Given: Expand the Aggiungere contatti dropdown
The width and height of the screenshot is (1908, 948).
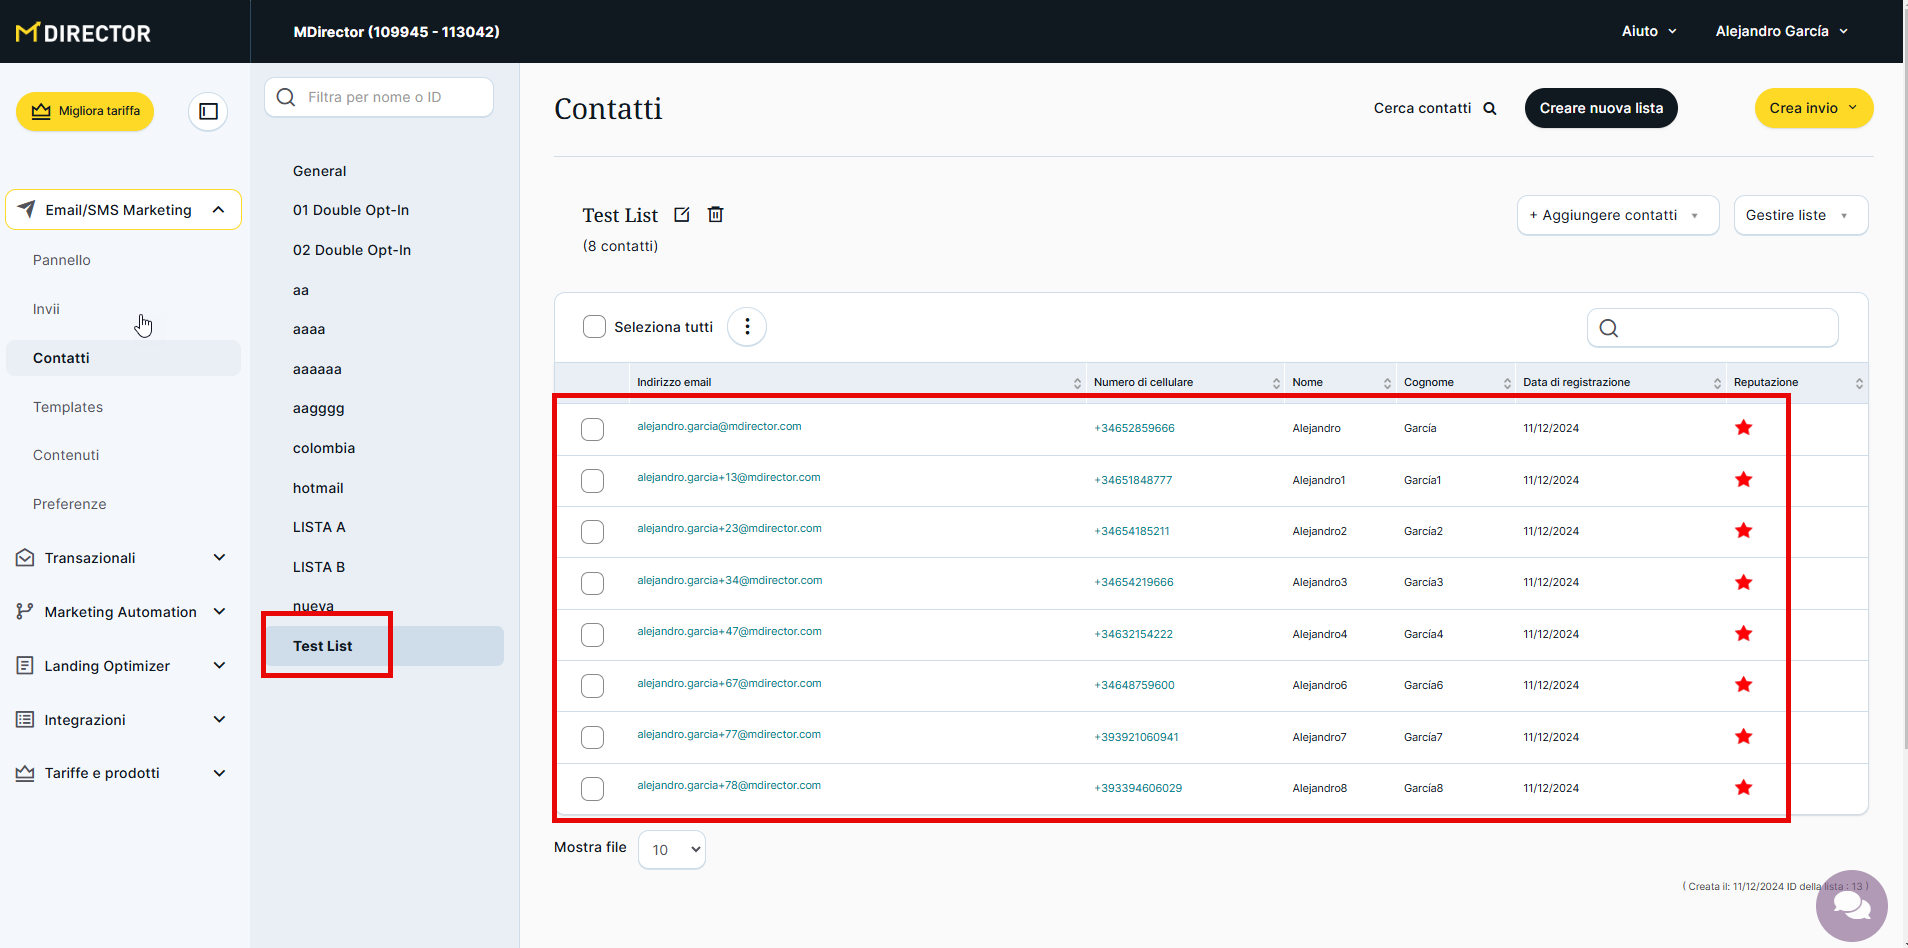Looking at the screenshot, I should 1617,215.
